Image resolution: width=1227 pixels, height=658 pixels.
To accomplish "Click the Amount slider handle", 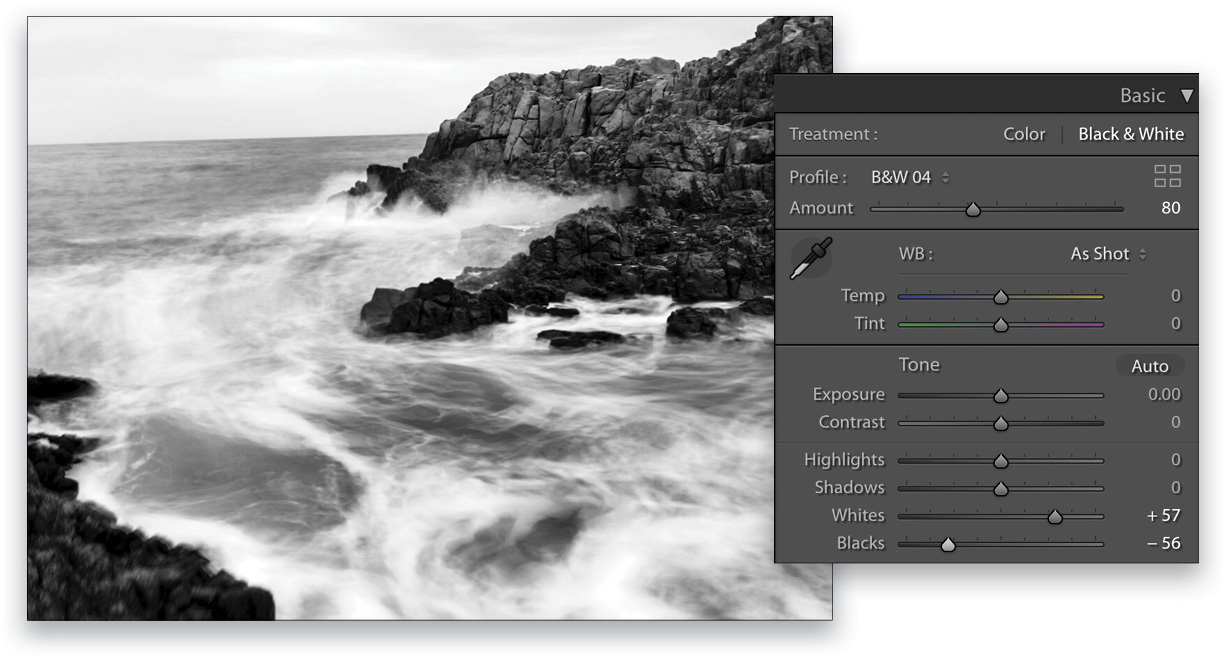I will pyautogui.click(x=975, y=209).
